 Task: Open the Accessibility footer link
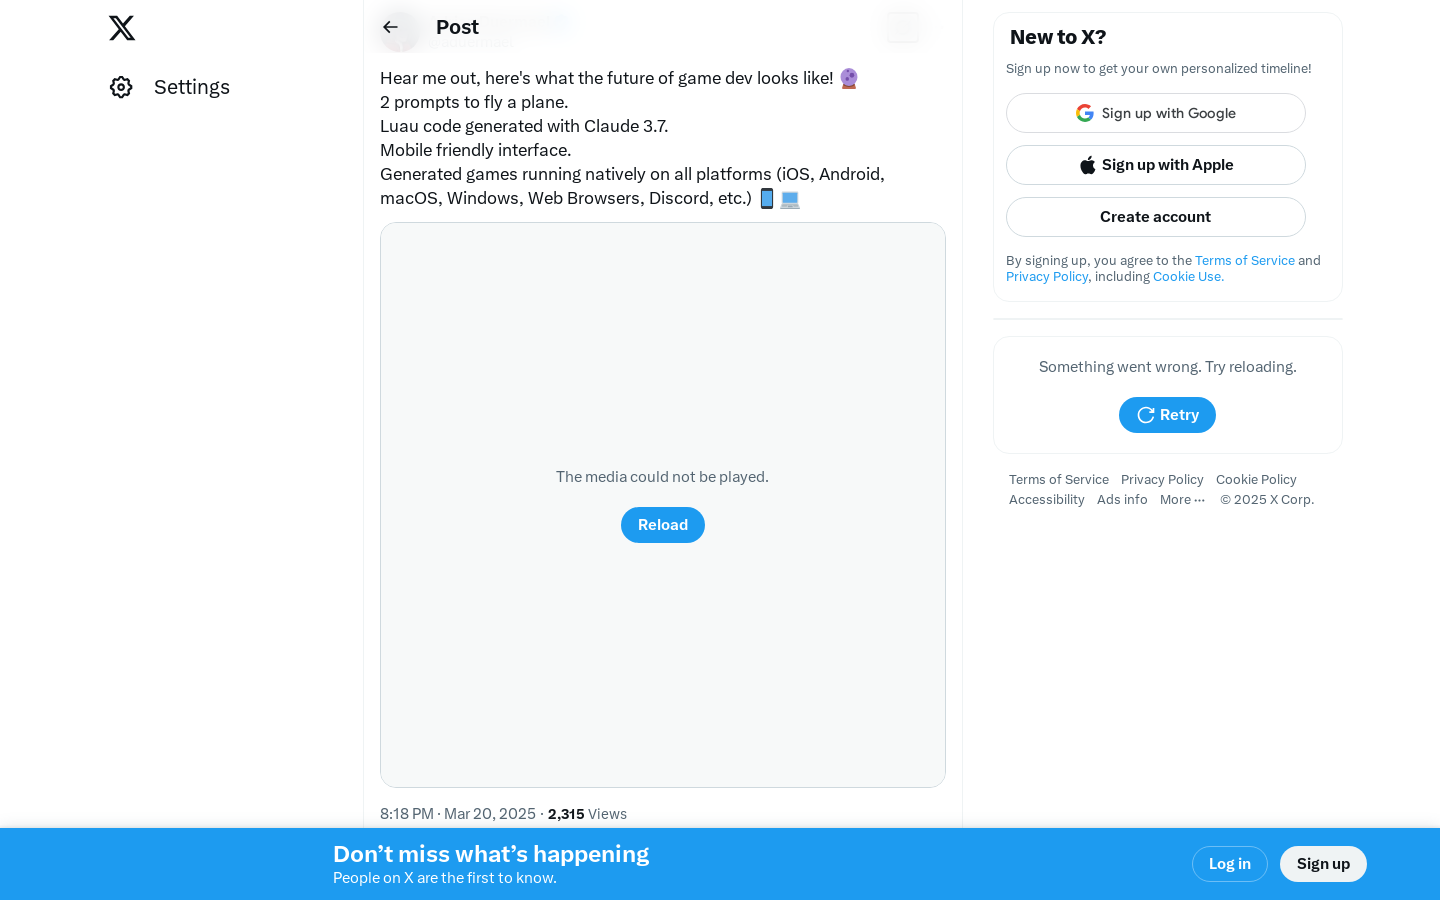(1047, 500)
